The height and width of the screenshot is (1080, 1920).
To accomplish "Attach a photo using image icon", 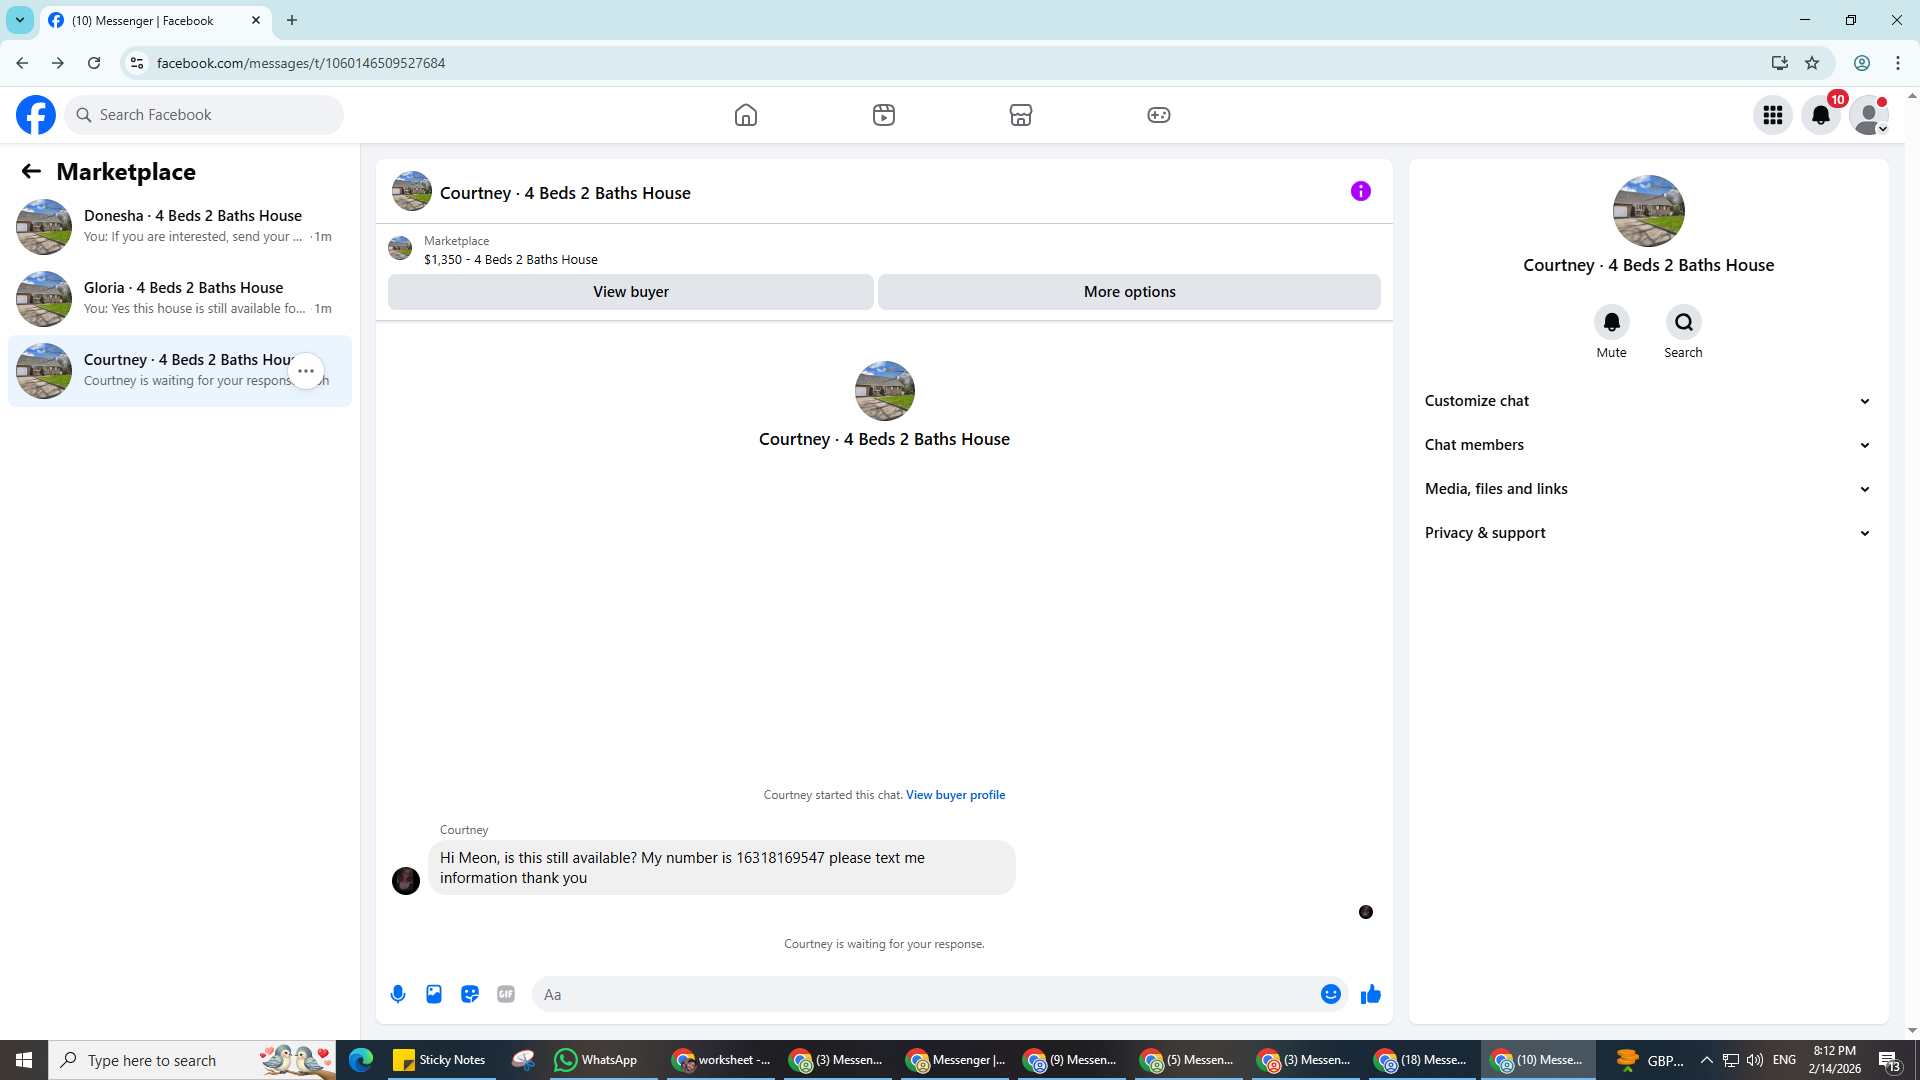I will [x=434, y=994].
